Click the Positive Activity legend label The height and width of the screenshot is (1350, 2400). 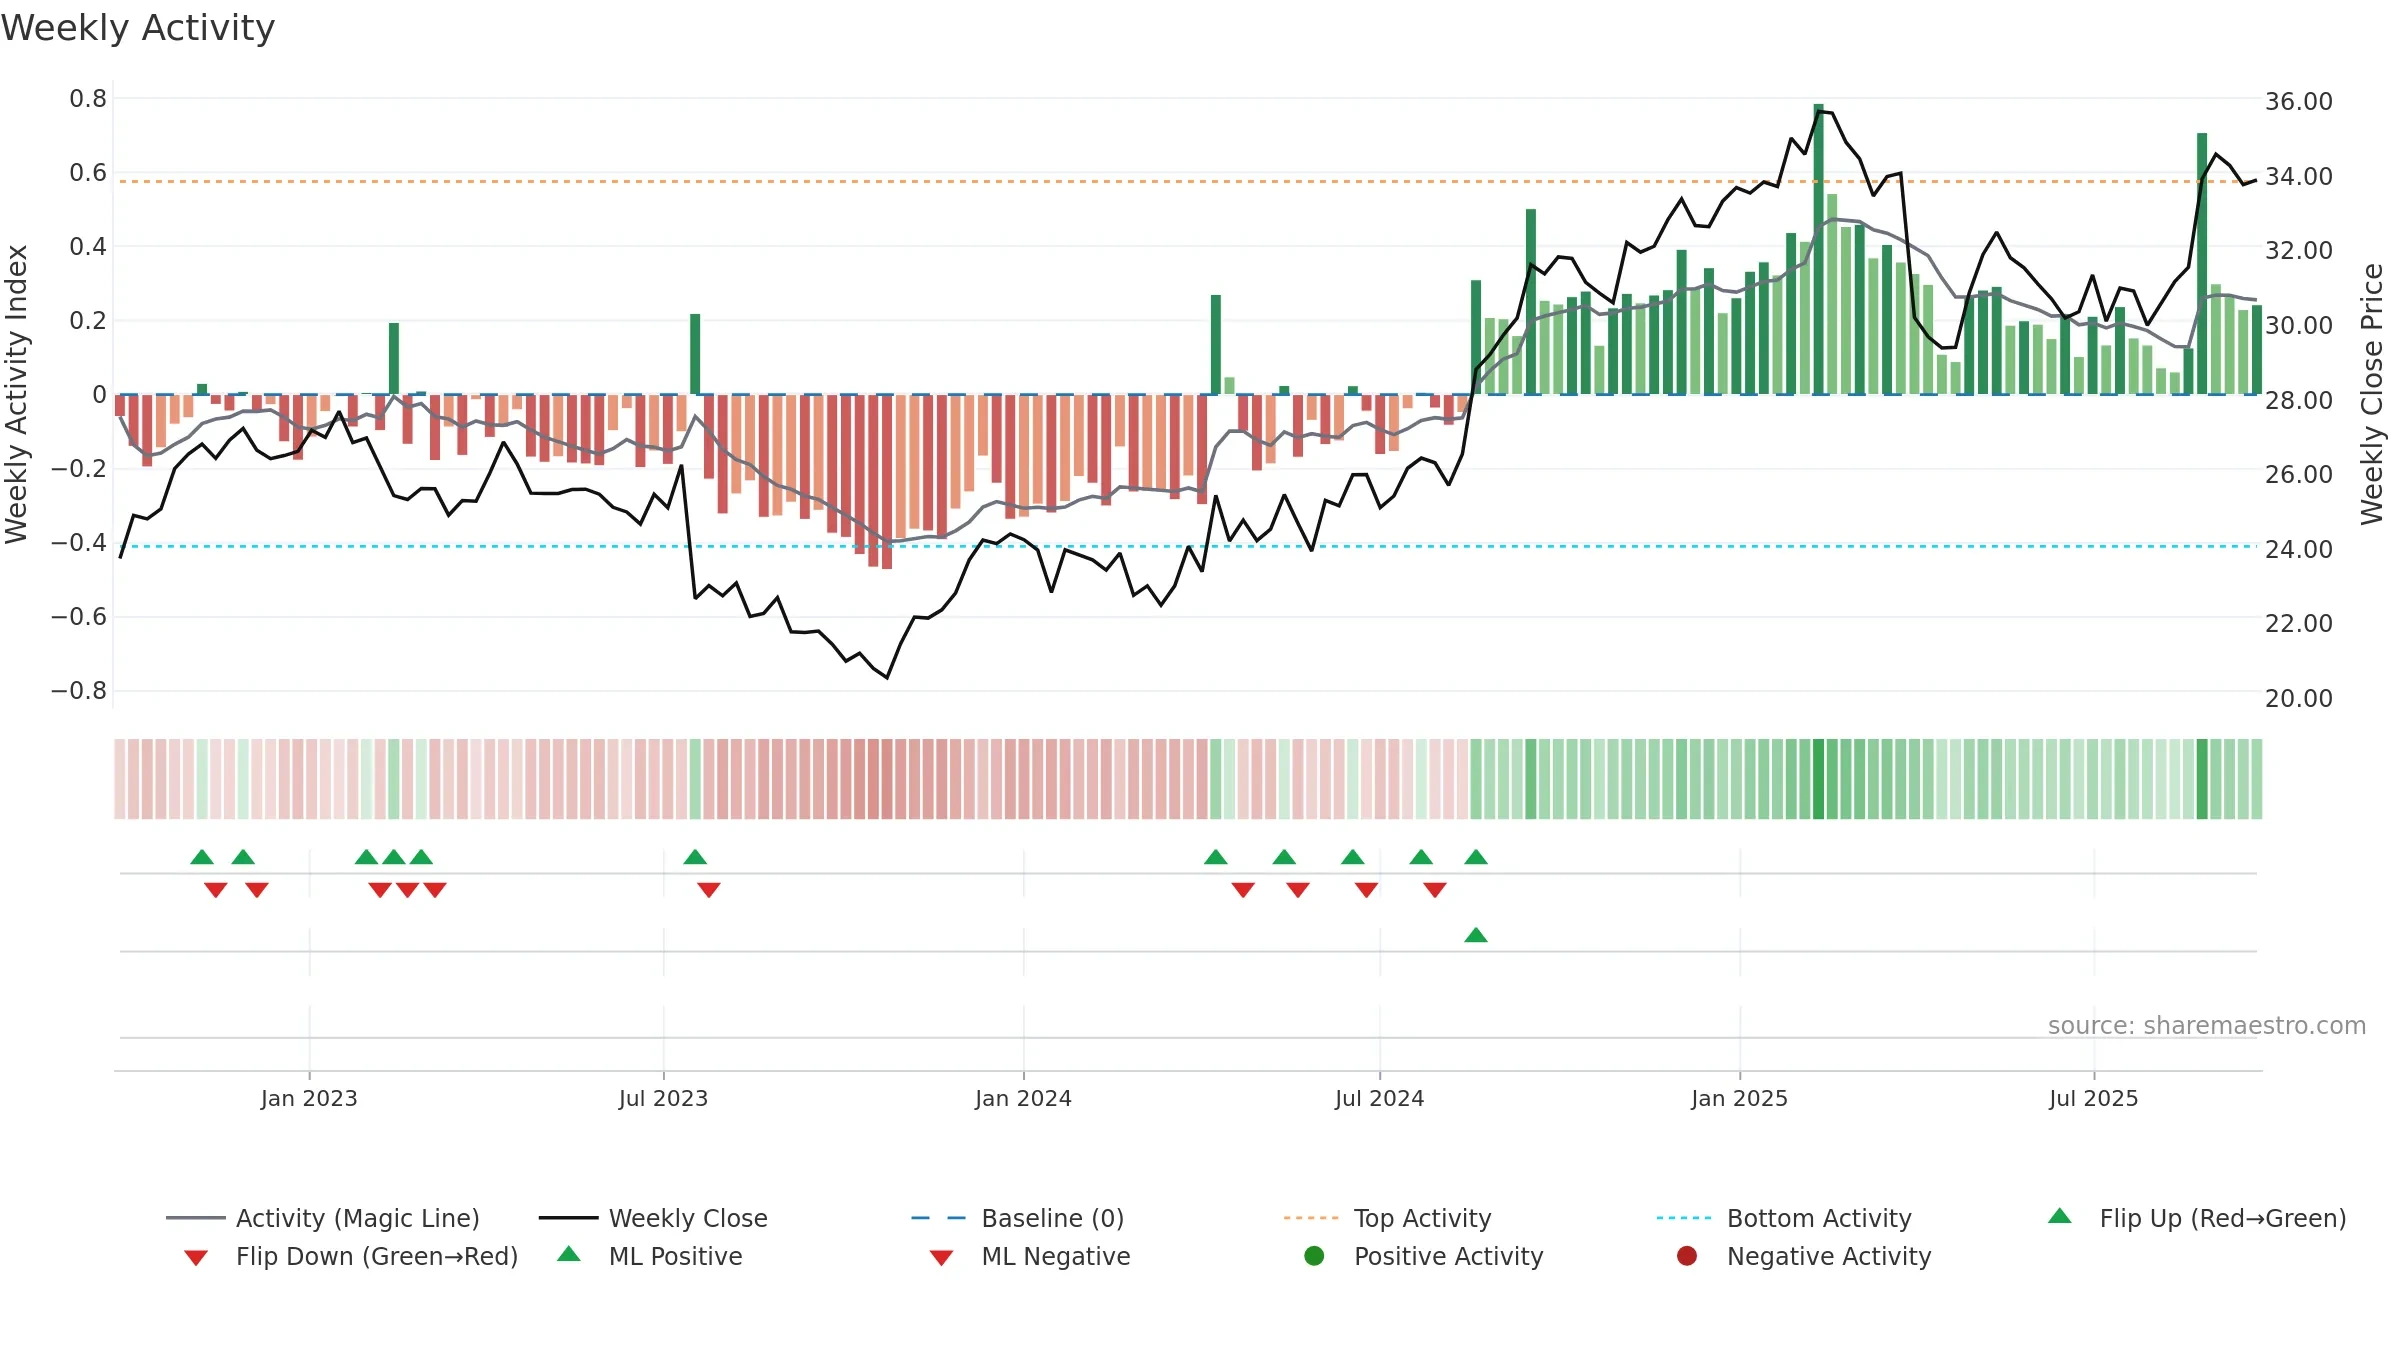point(1449,1256)
